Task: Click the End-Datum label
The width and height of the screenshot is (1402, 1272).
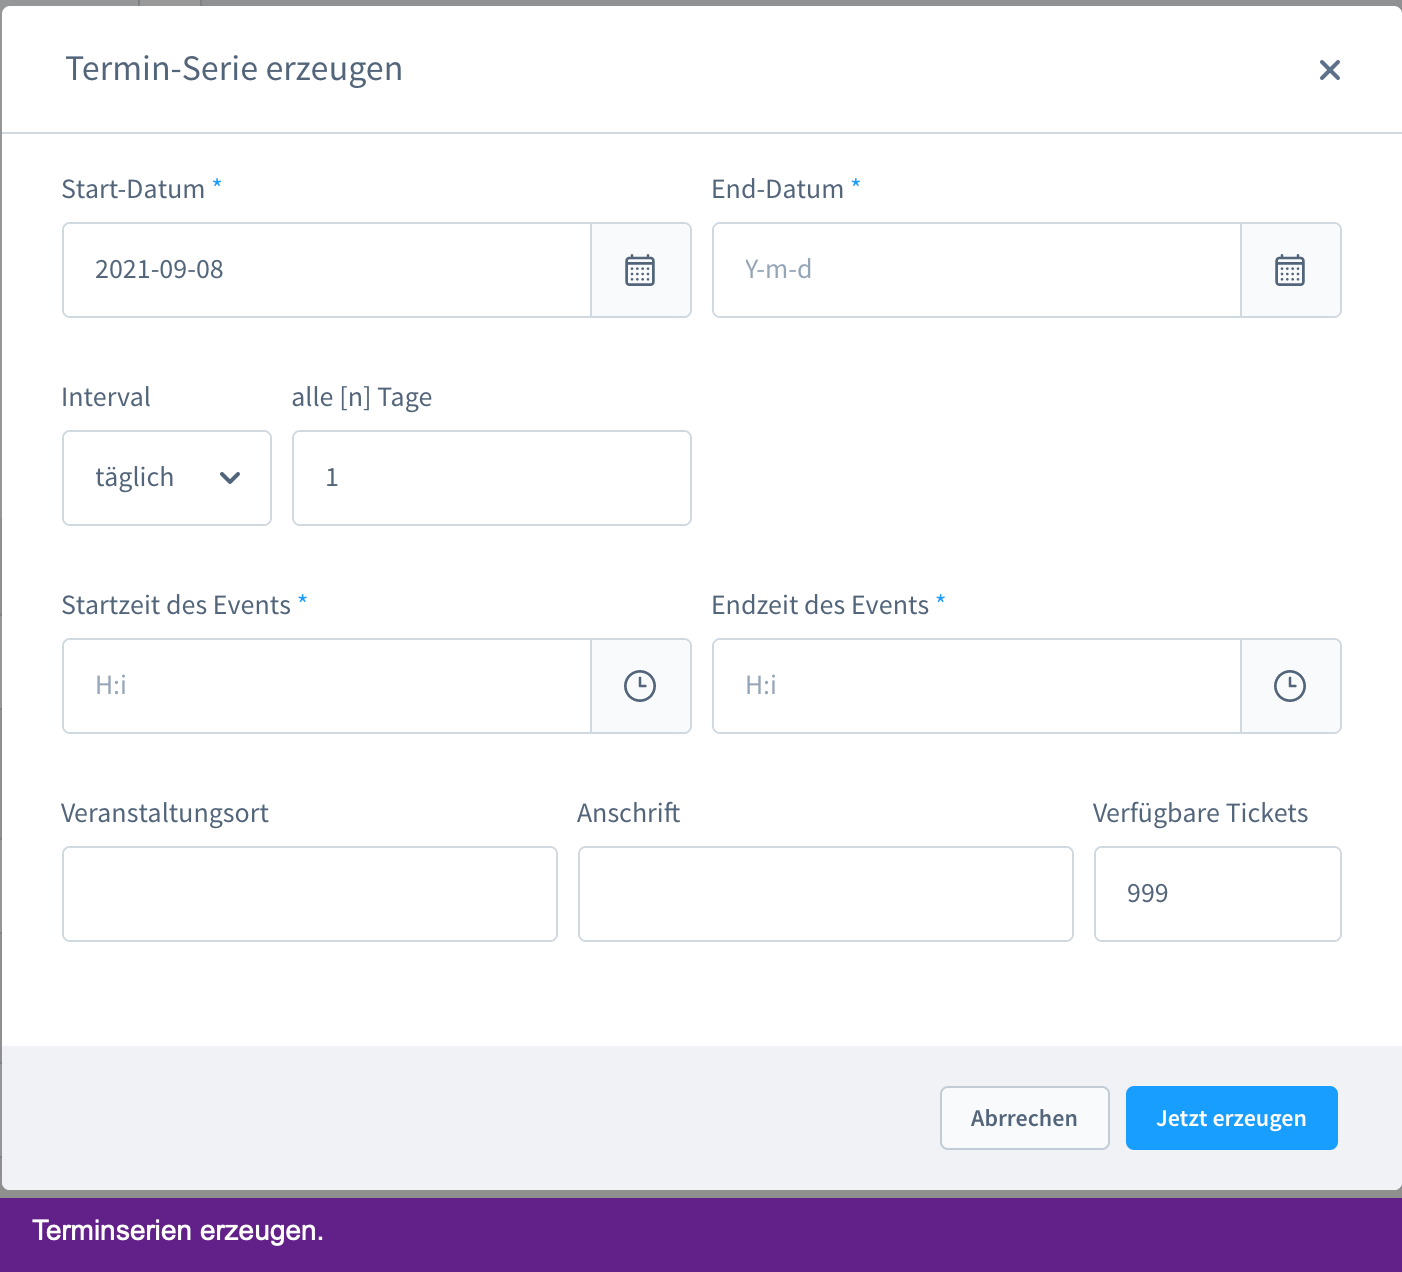Action: coord(778,189)
